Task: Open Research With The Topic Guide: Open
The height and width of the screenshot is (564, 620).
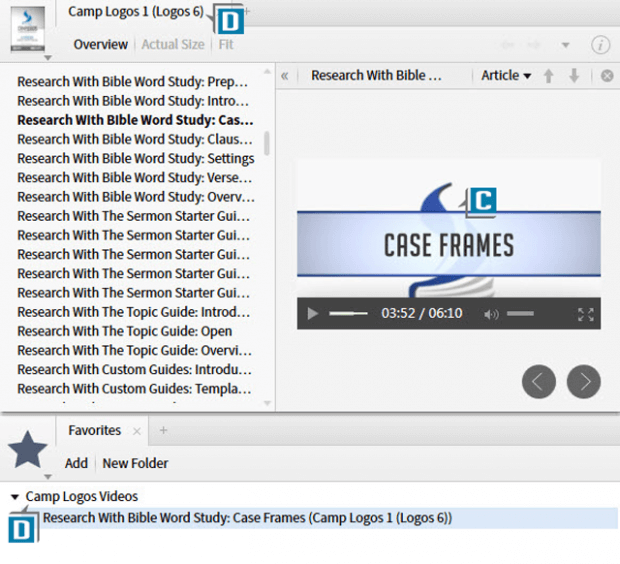Action: (124, 331)
